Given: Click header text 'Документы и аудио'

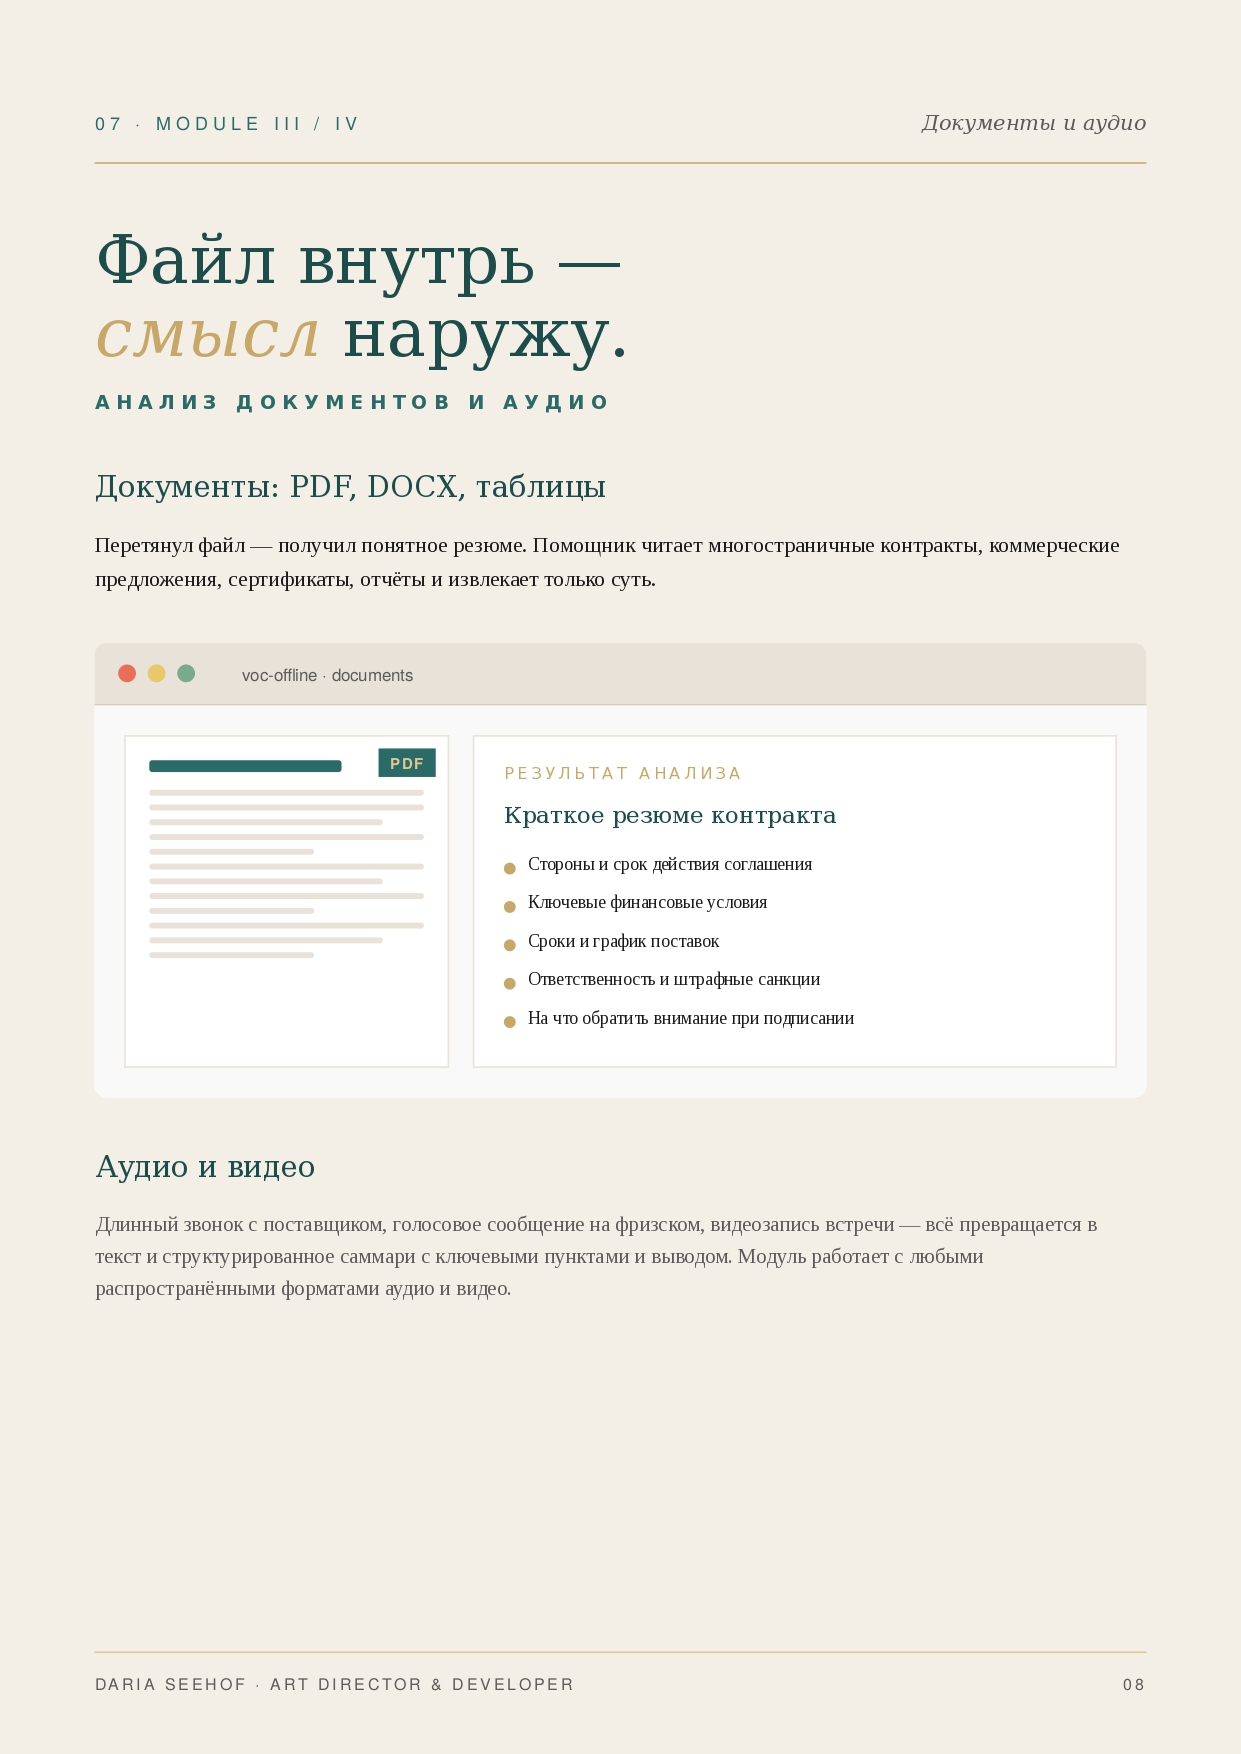Looking at the screenshot, I should 1034,123.
